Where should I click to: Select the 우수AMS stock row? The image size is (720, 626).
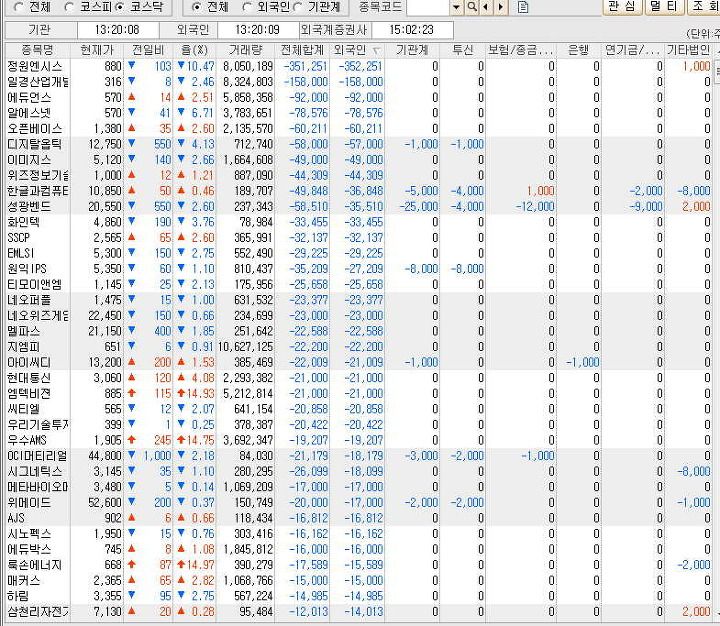(x=359, y=440)
